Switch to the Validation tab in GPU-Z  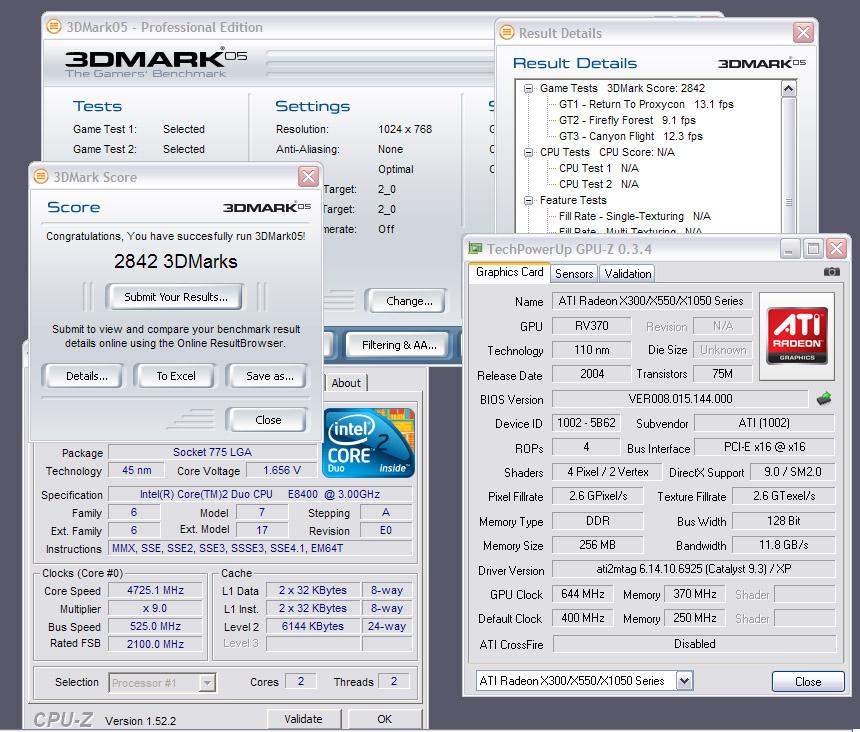(x=627, y=274)
